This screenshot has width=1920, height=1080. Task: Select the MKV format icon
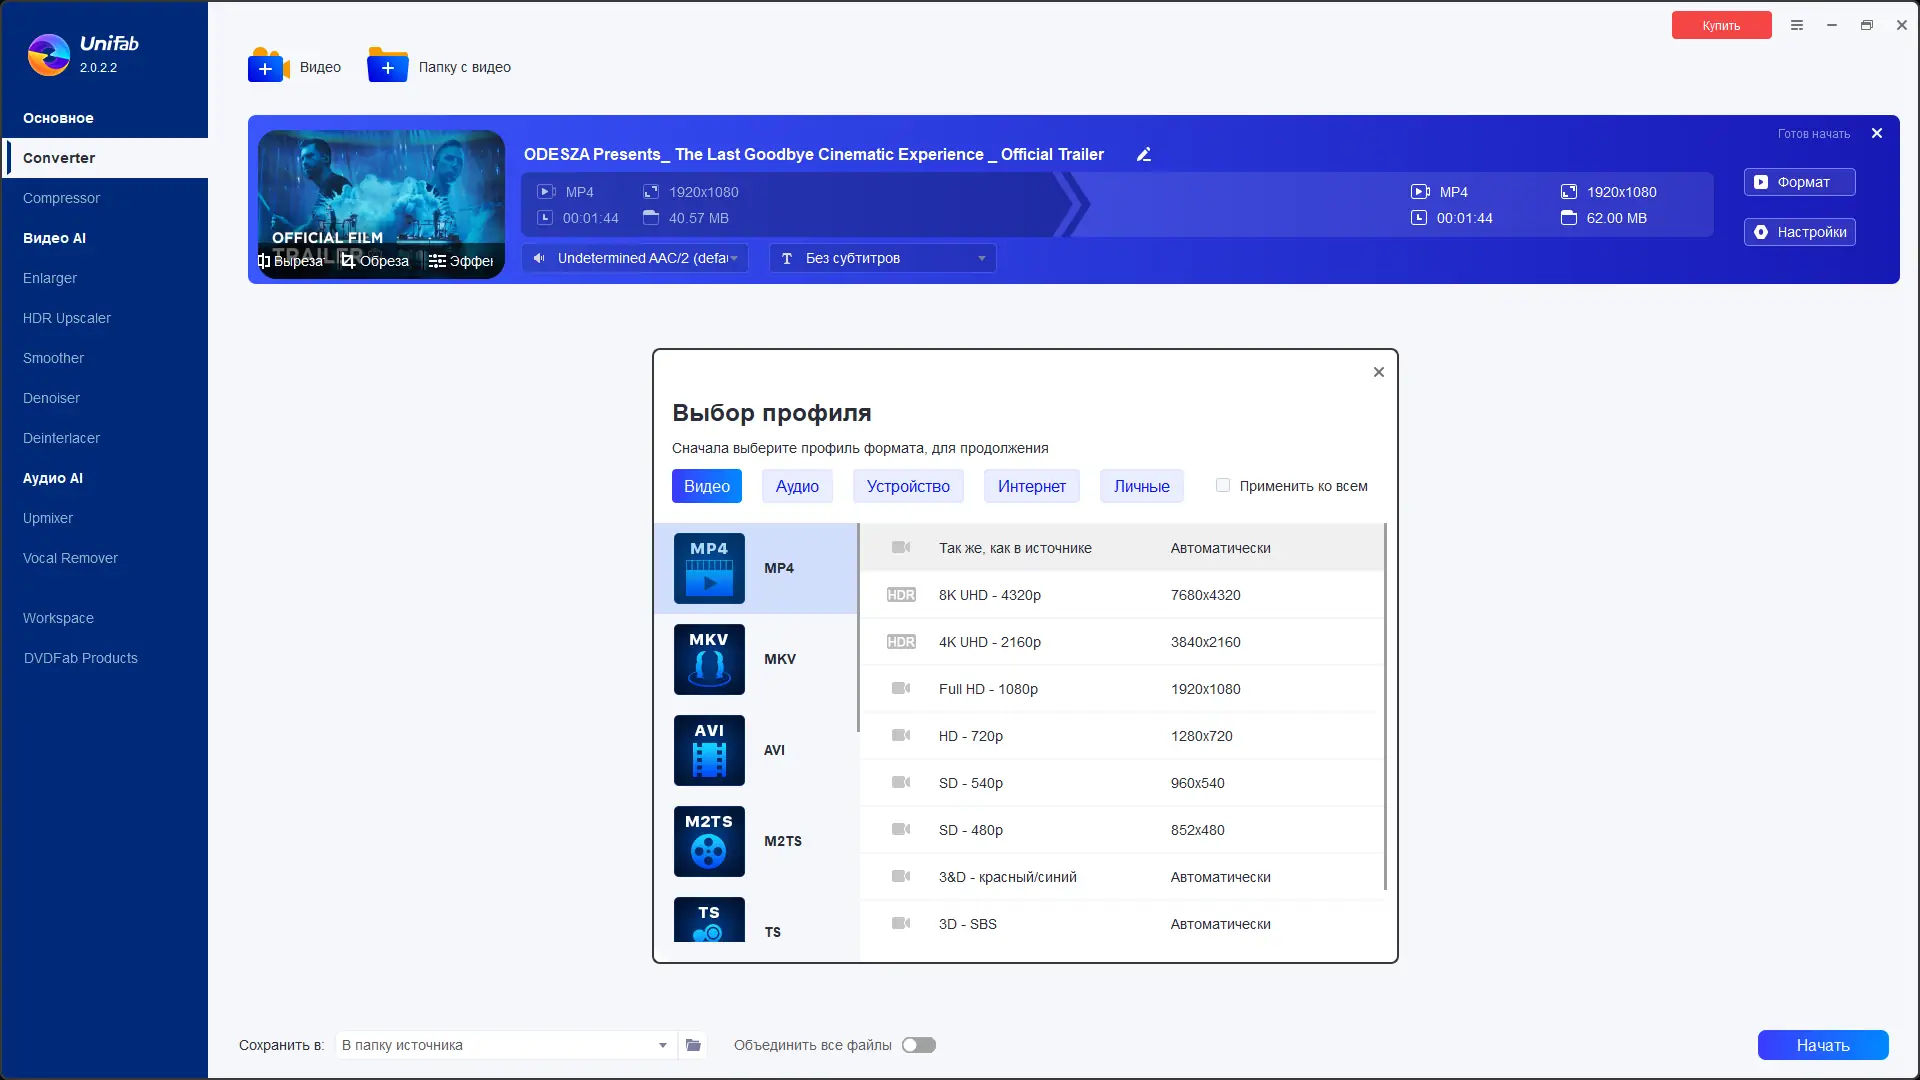[x=709, y=659]
